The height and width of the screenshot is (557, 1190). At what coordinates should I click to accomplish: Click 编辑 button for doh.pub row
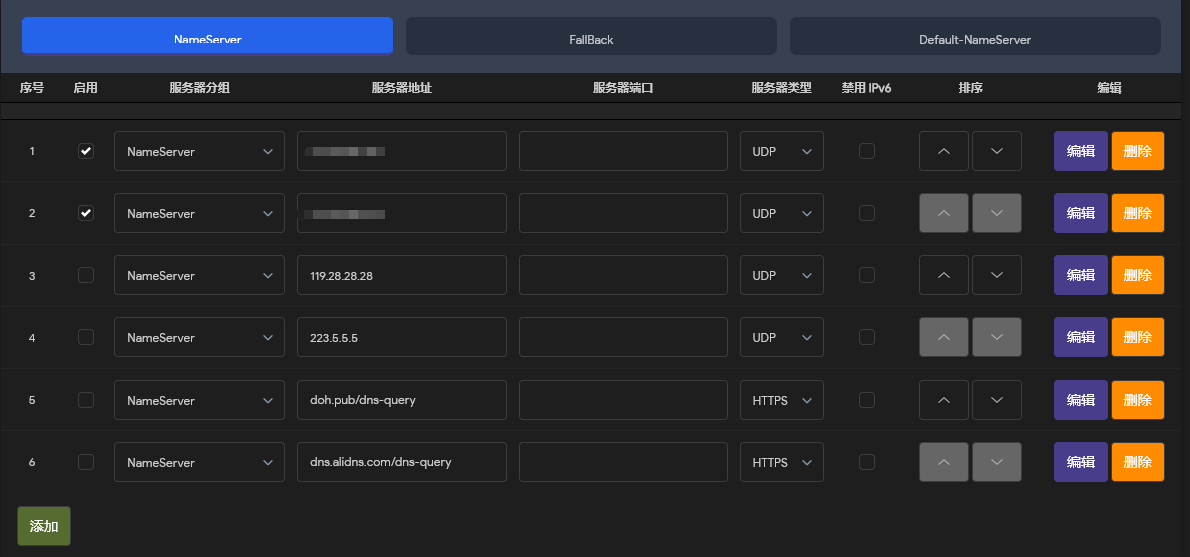[x=1081, y=400]
